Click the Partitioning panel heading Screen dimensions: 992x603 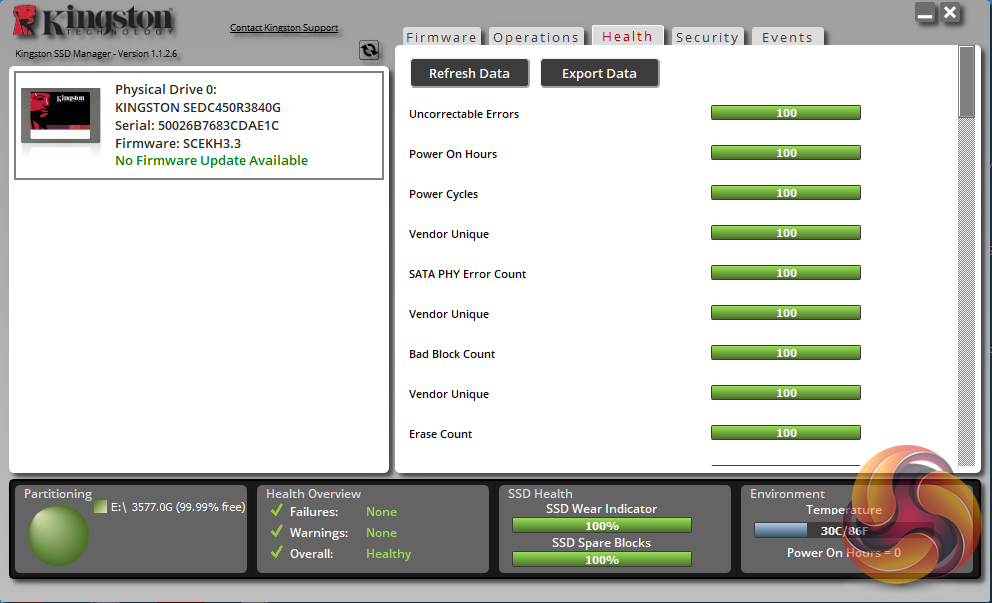pyautogui.click(x=58, y=494)
